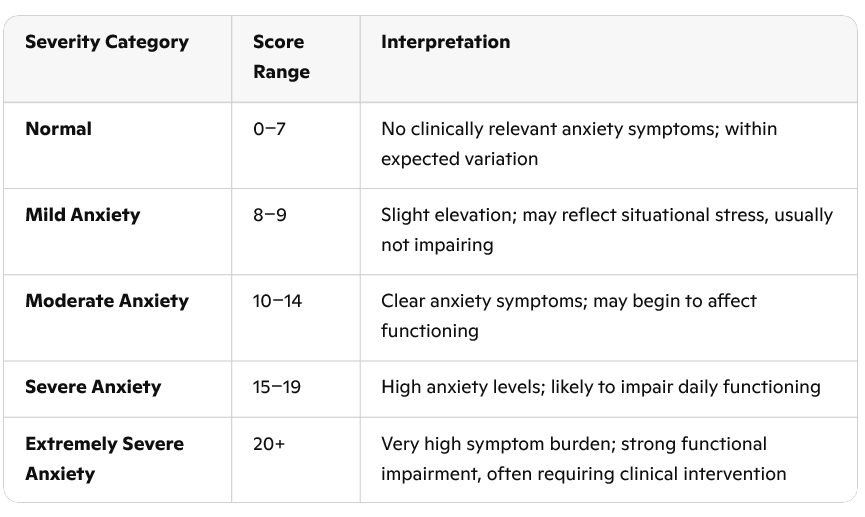Select the Normal severity category cell
The width and height of the screenshot is (865, 517).
58,129
